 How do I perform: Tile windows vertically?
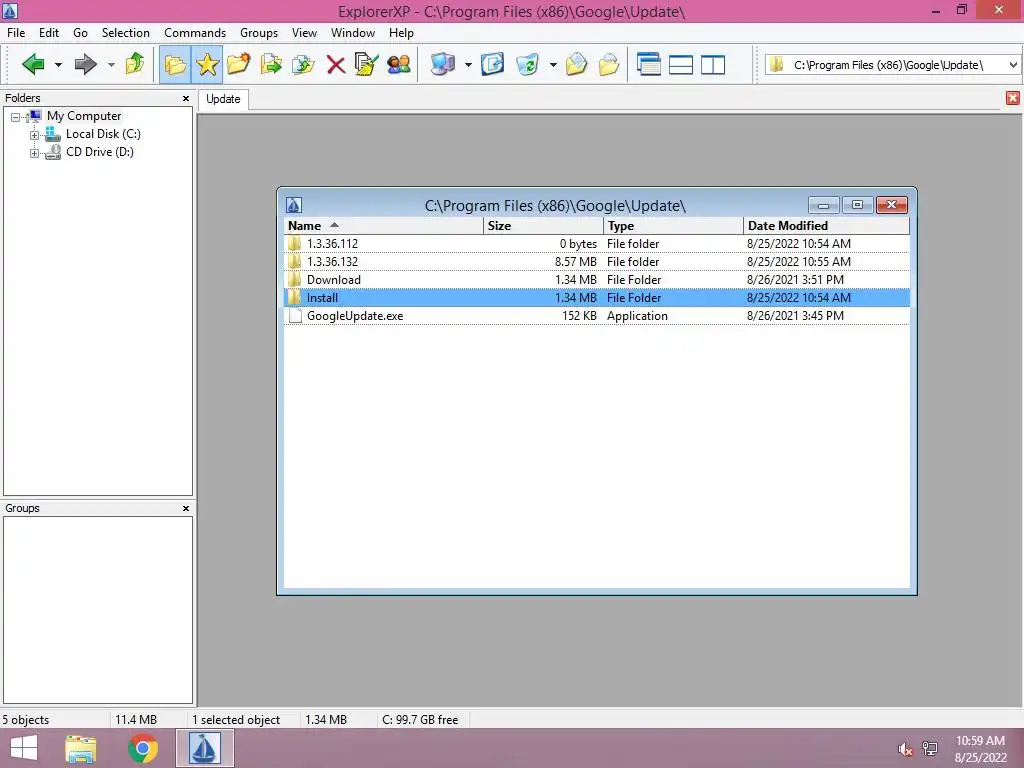tap(712, 65)
